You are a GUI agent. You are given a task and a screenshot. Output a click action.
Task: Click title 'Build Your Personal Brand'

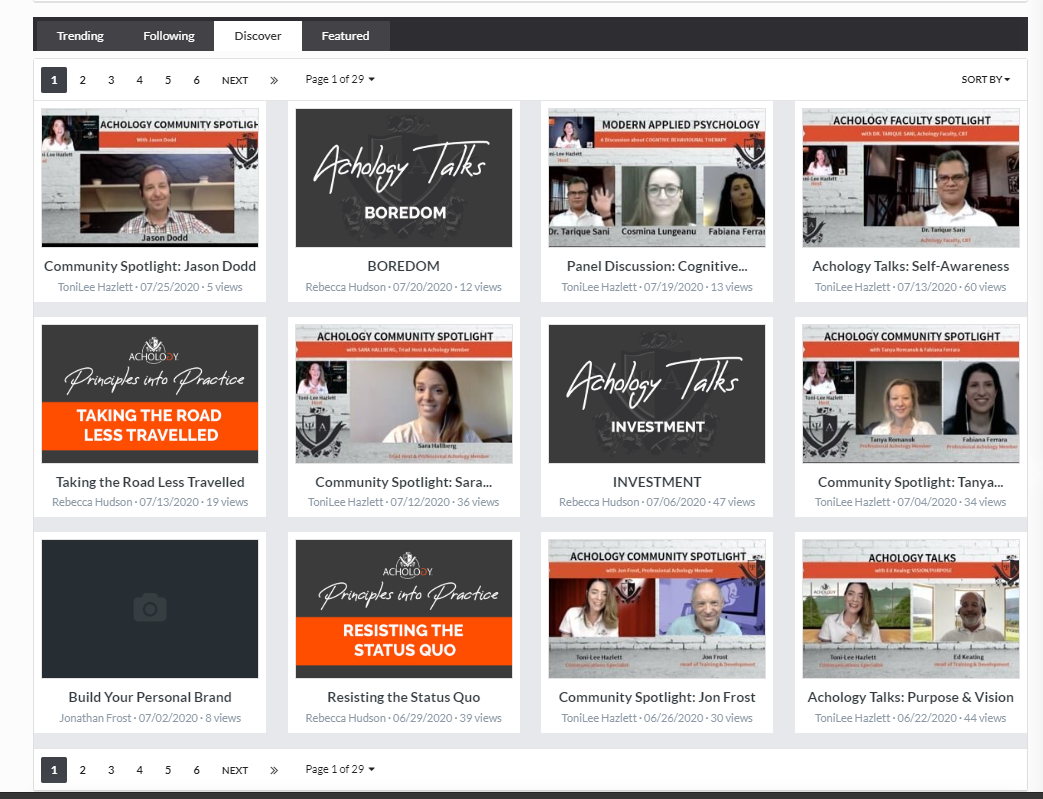150,697
